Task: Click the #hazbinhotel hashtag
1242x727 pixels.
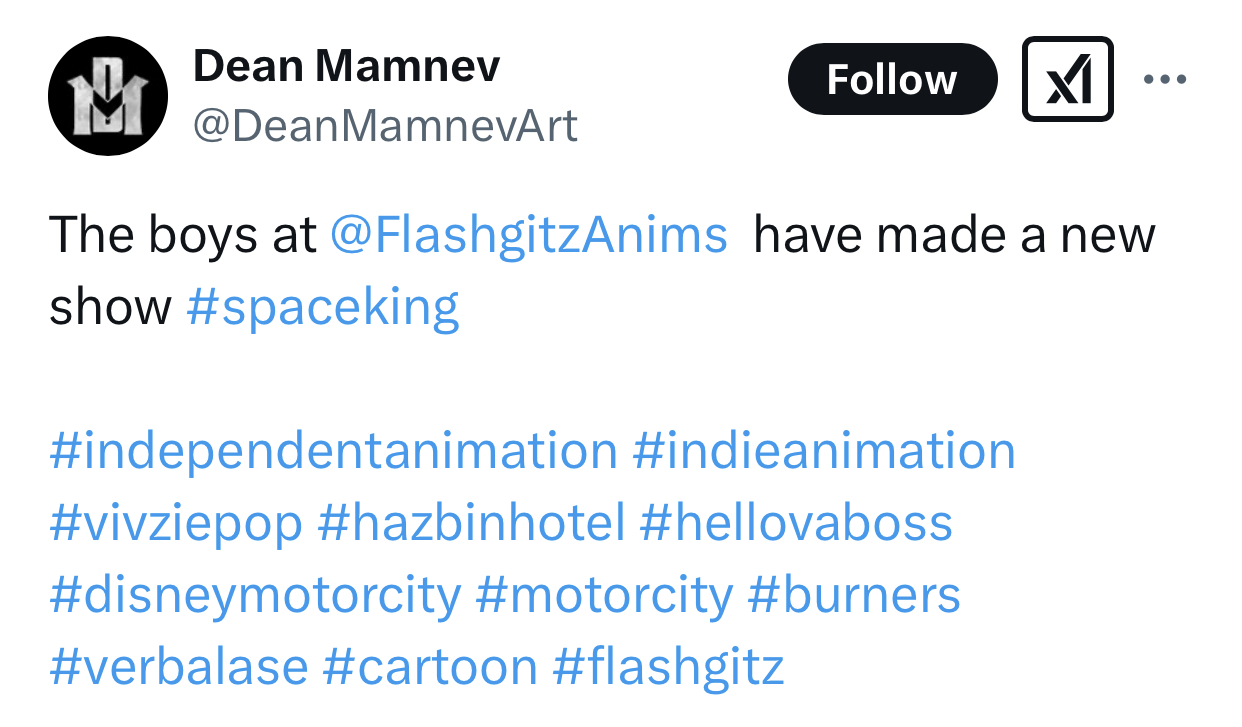Action: pos(471,523)
